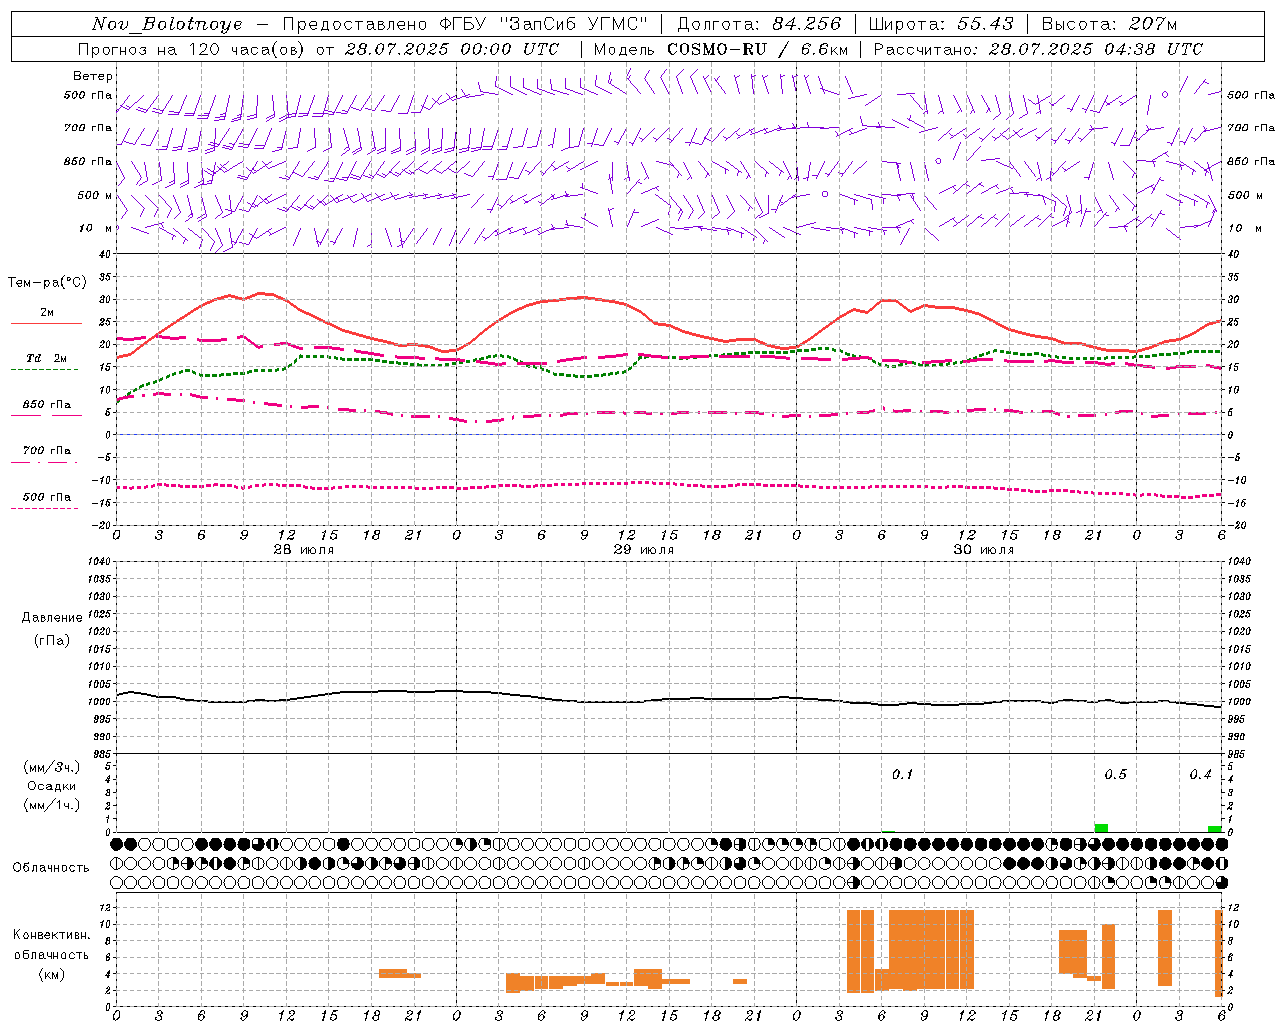Click the label Конвективн. for convective cloudiness
The width and height of the screenshot is (1280, 1024).
click(52, 935)
